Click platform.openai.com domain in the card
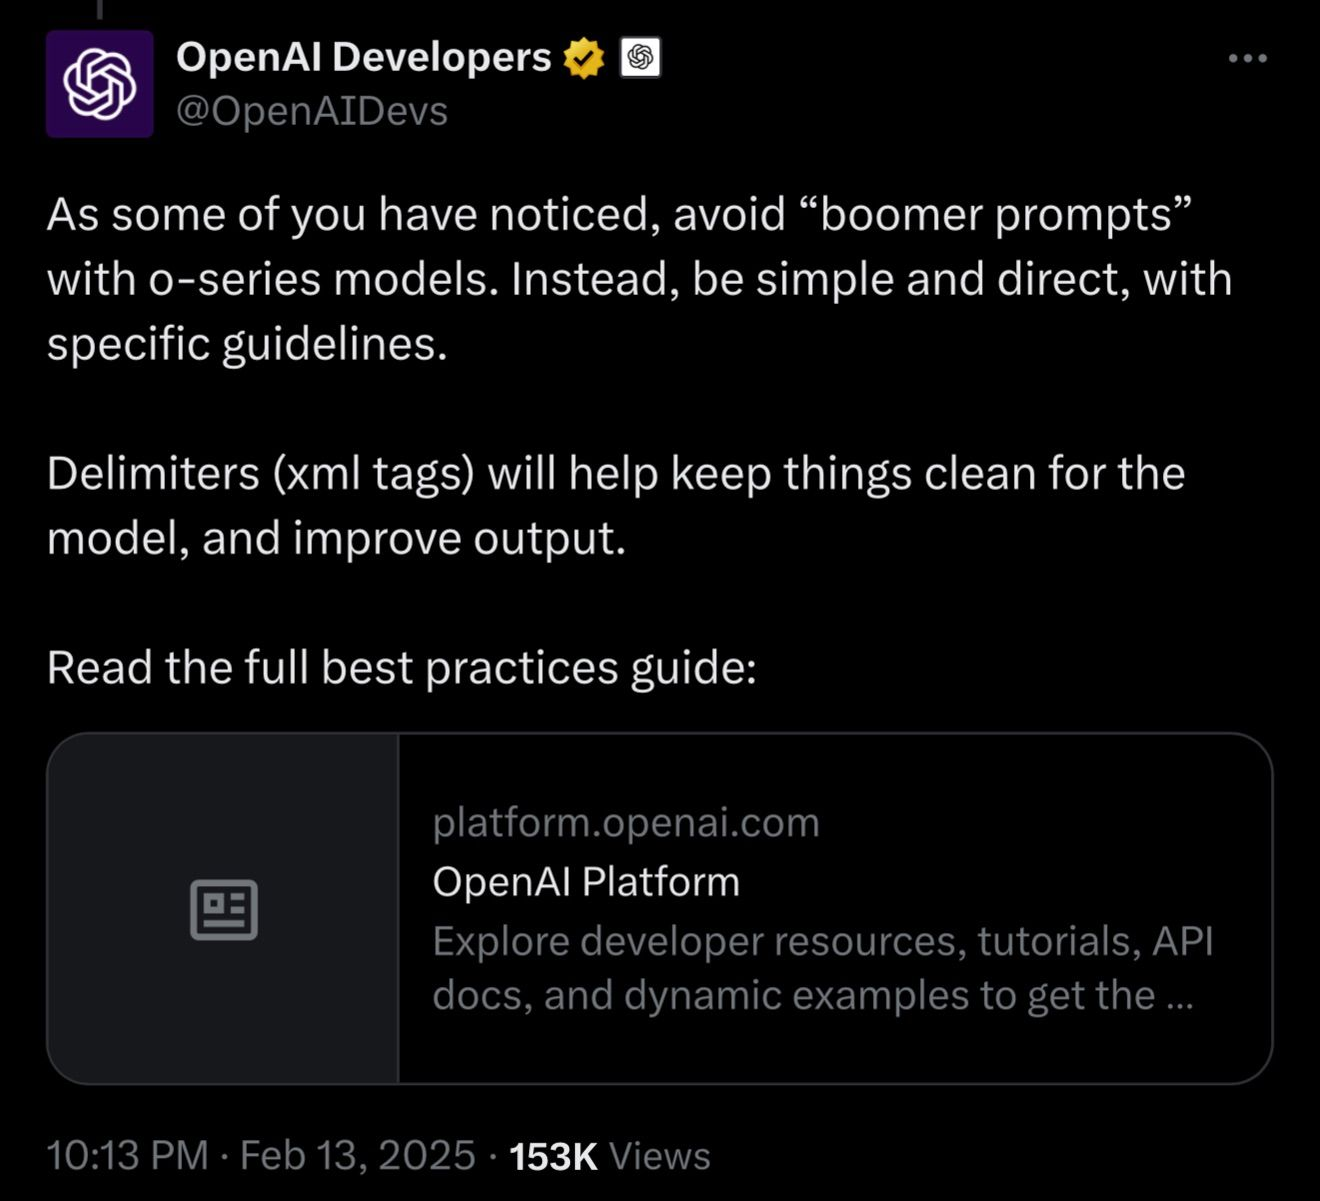 pyautogui.click(x=626, y=822)
